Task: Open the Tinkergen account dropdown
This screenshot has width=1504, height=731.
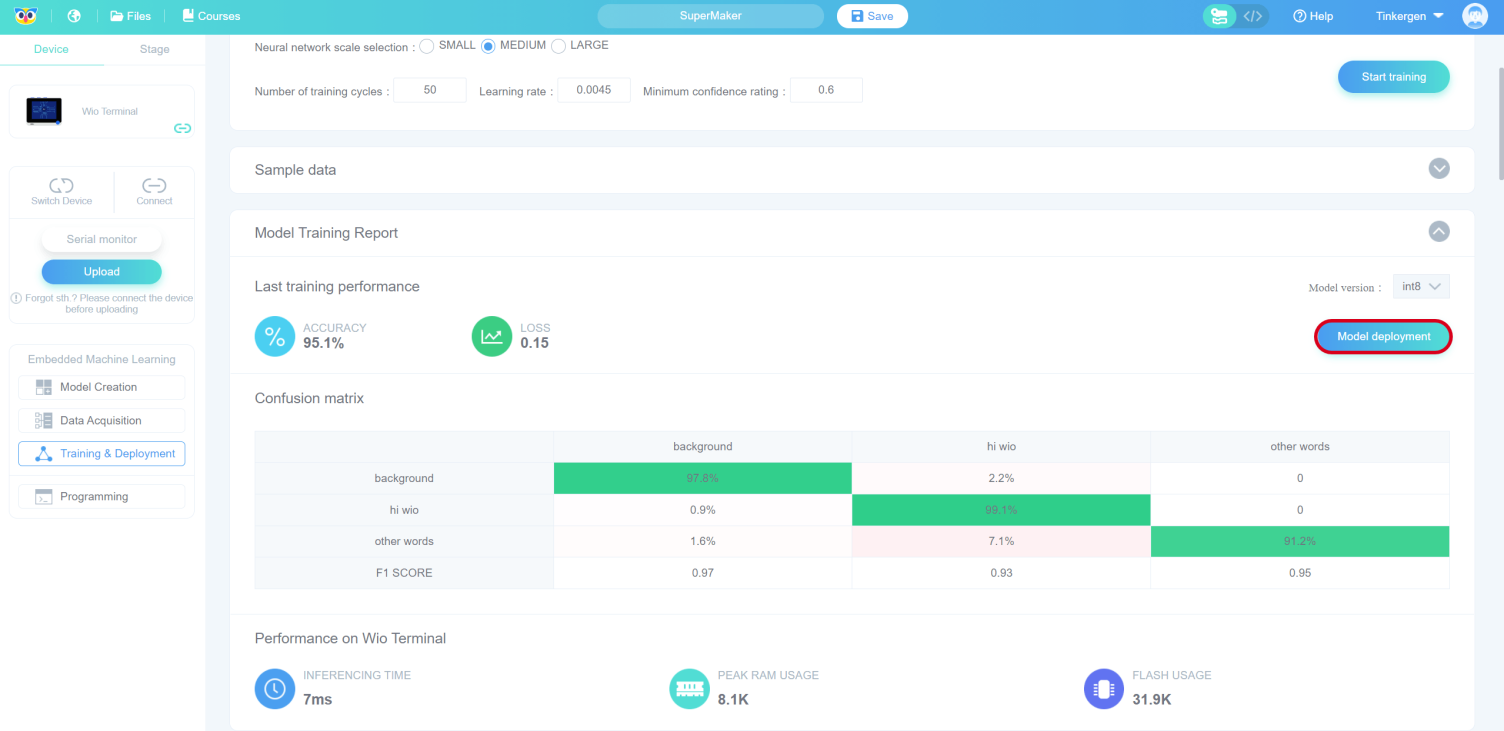Action: [x=1409, y=16]
